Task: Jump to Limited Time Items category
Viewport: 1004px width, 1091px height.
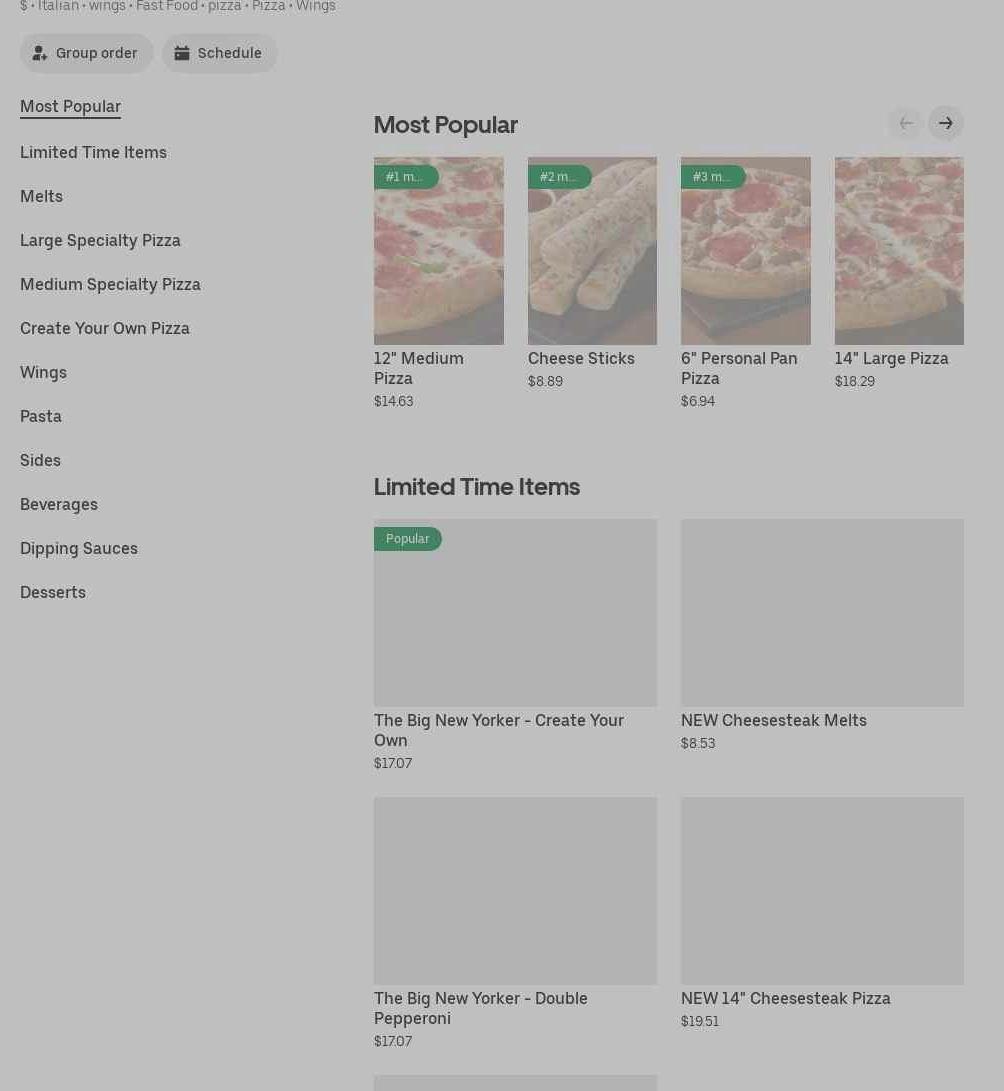Action: point(93,152)
